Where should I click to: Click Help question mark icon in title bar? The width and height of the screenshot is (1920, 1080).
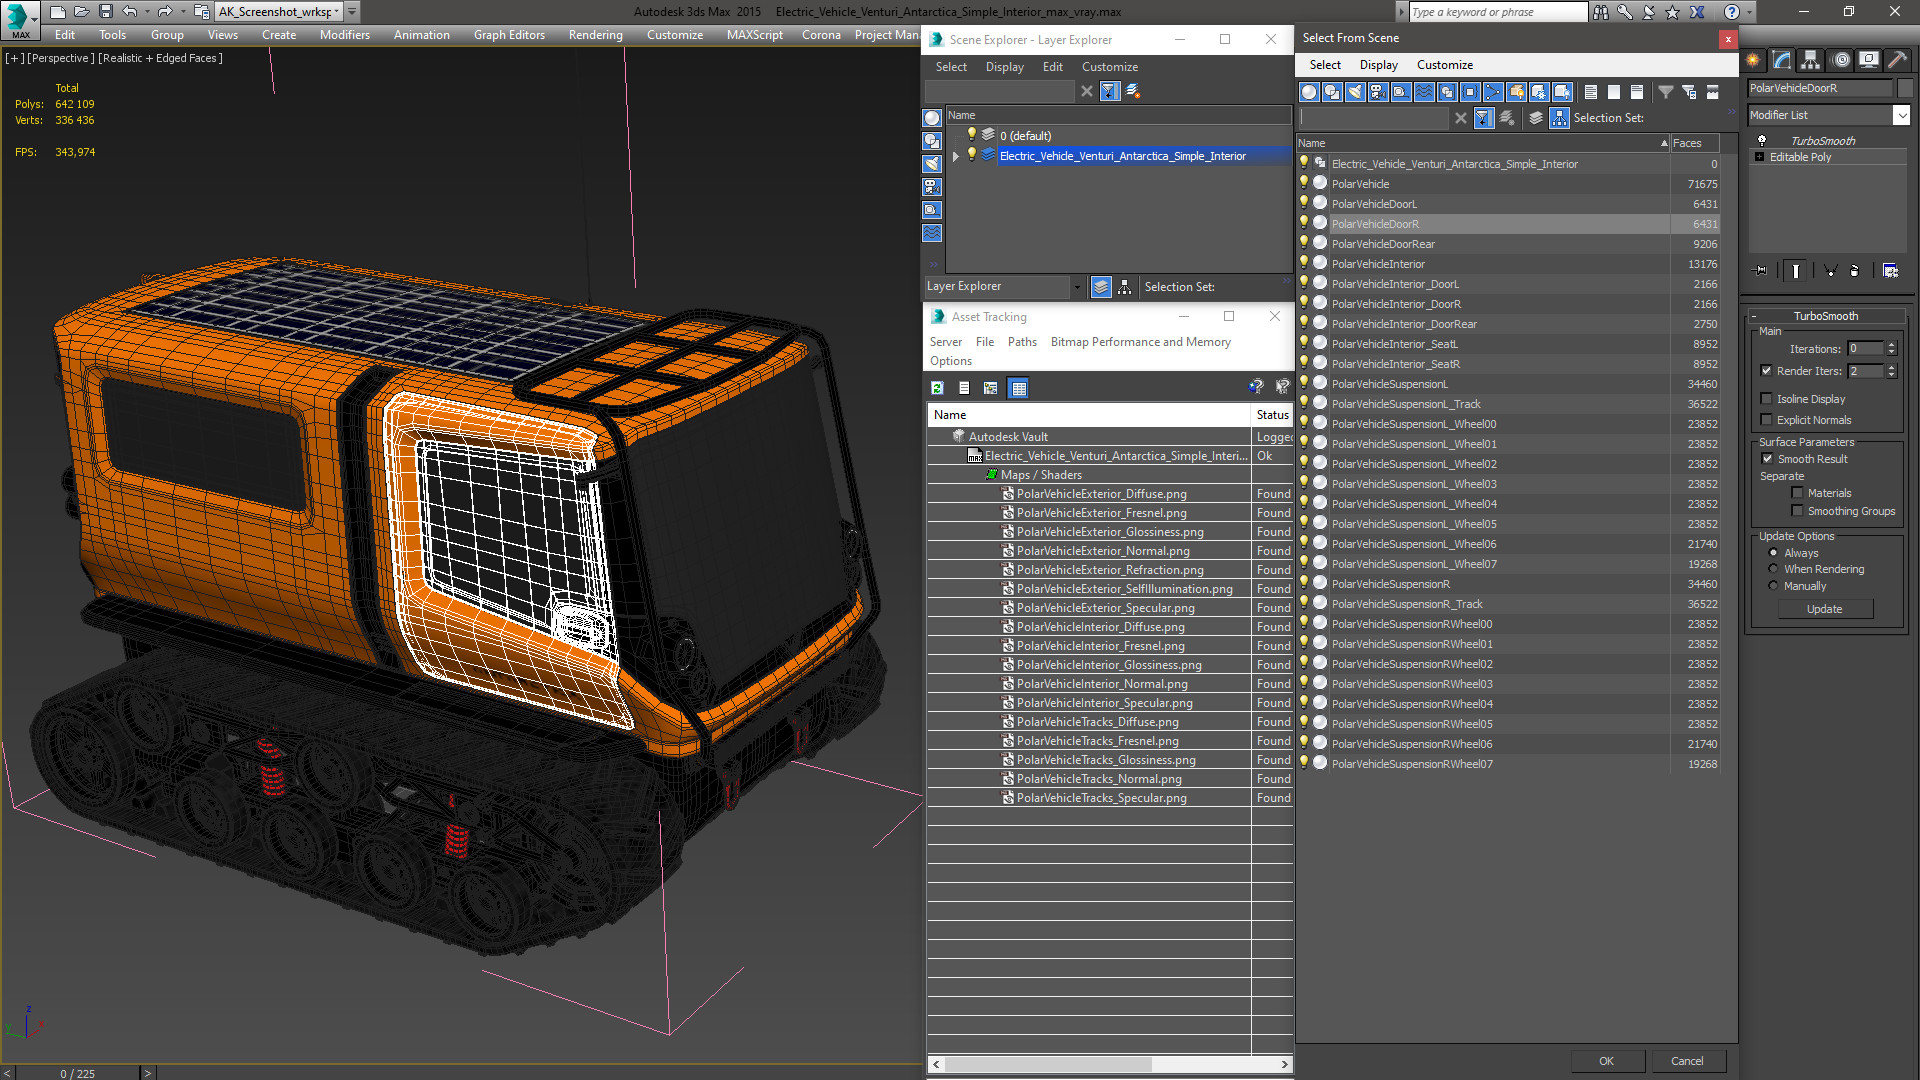coord(1731,12)
